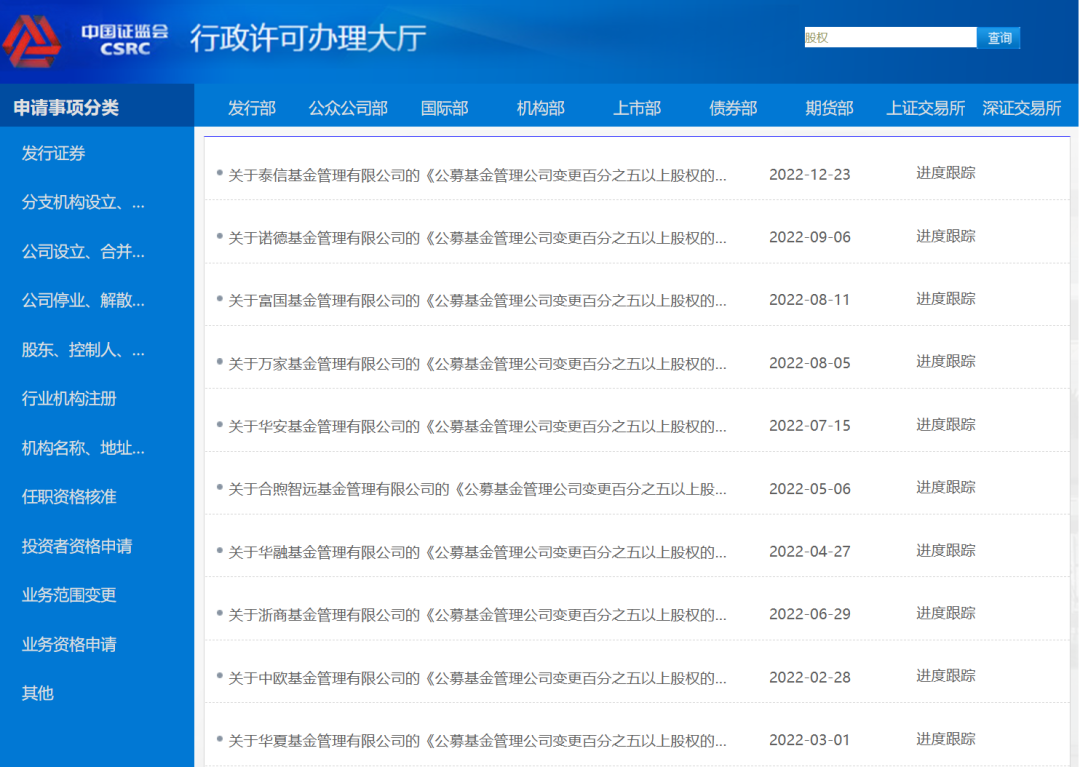
Task: Open the 公众公司部 tab
Action: click(x=348, y=108)
